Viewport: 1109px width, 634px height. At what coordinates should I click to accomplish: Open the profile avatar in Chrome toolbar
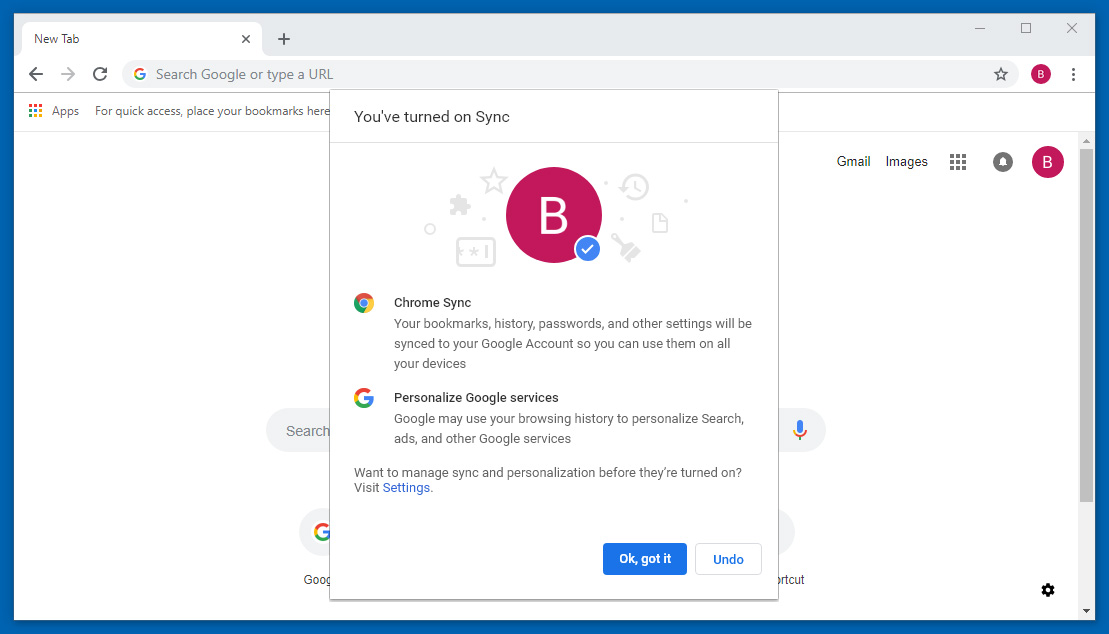(x=1040, y=74)
